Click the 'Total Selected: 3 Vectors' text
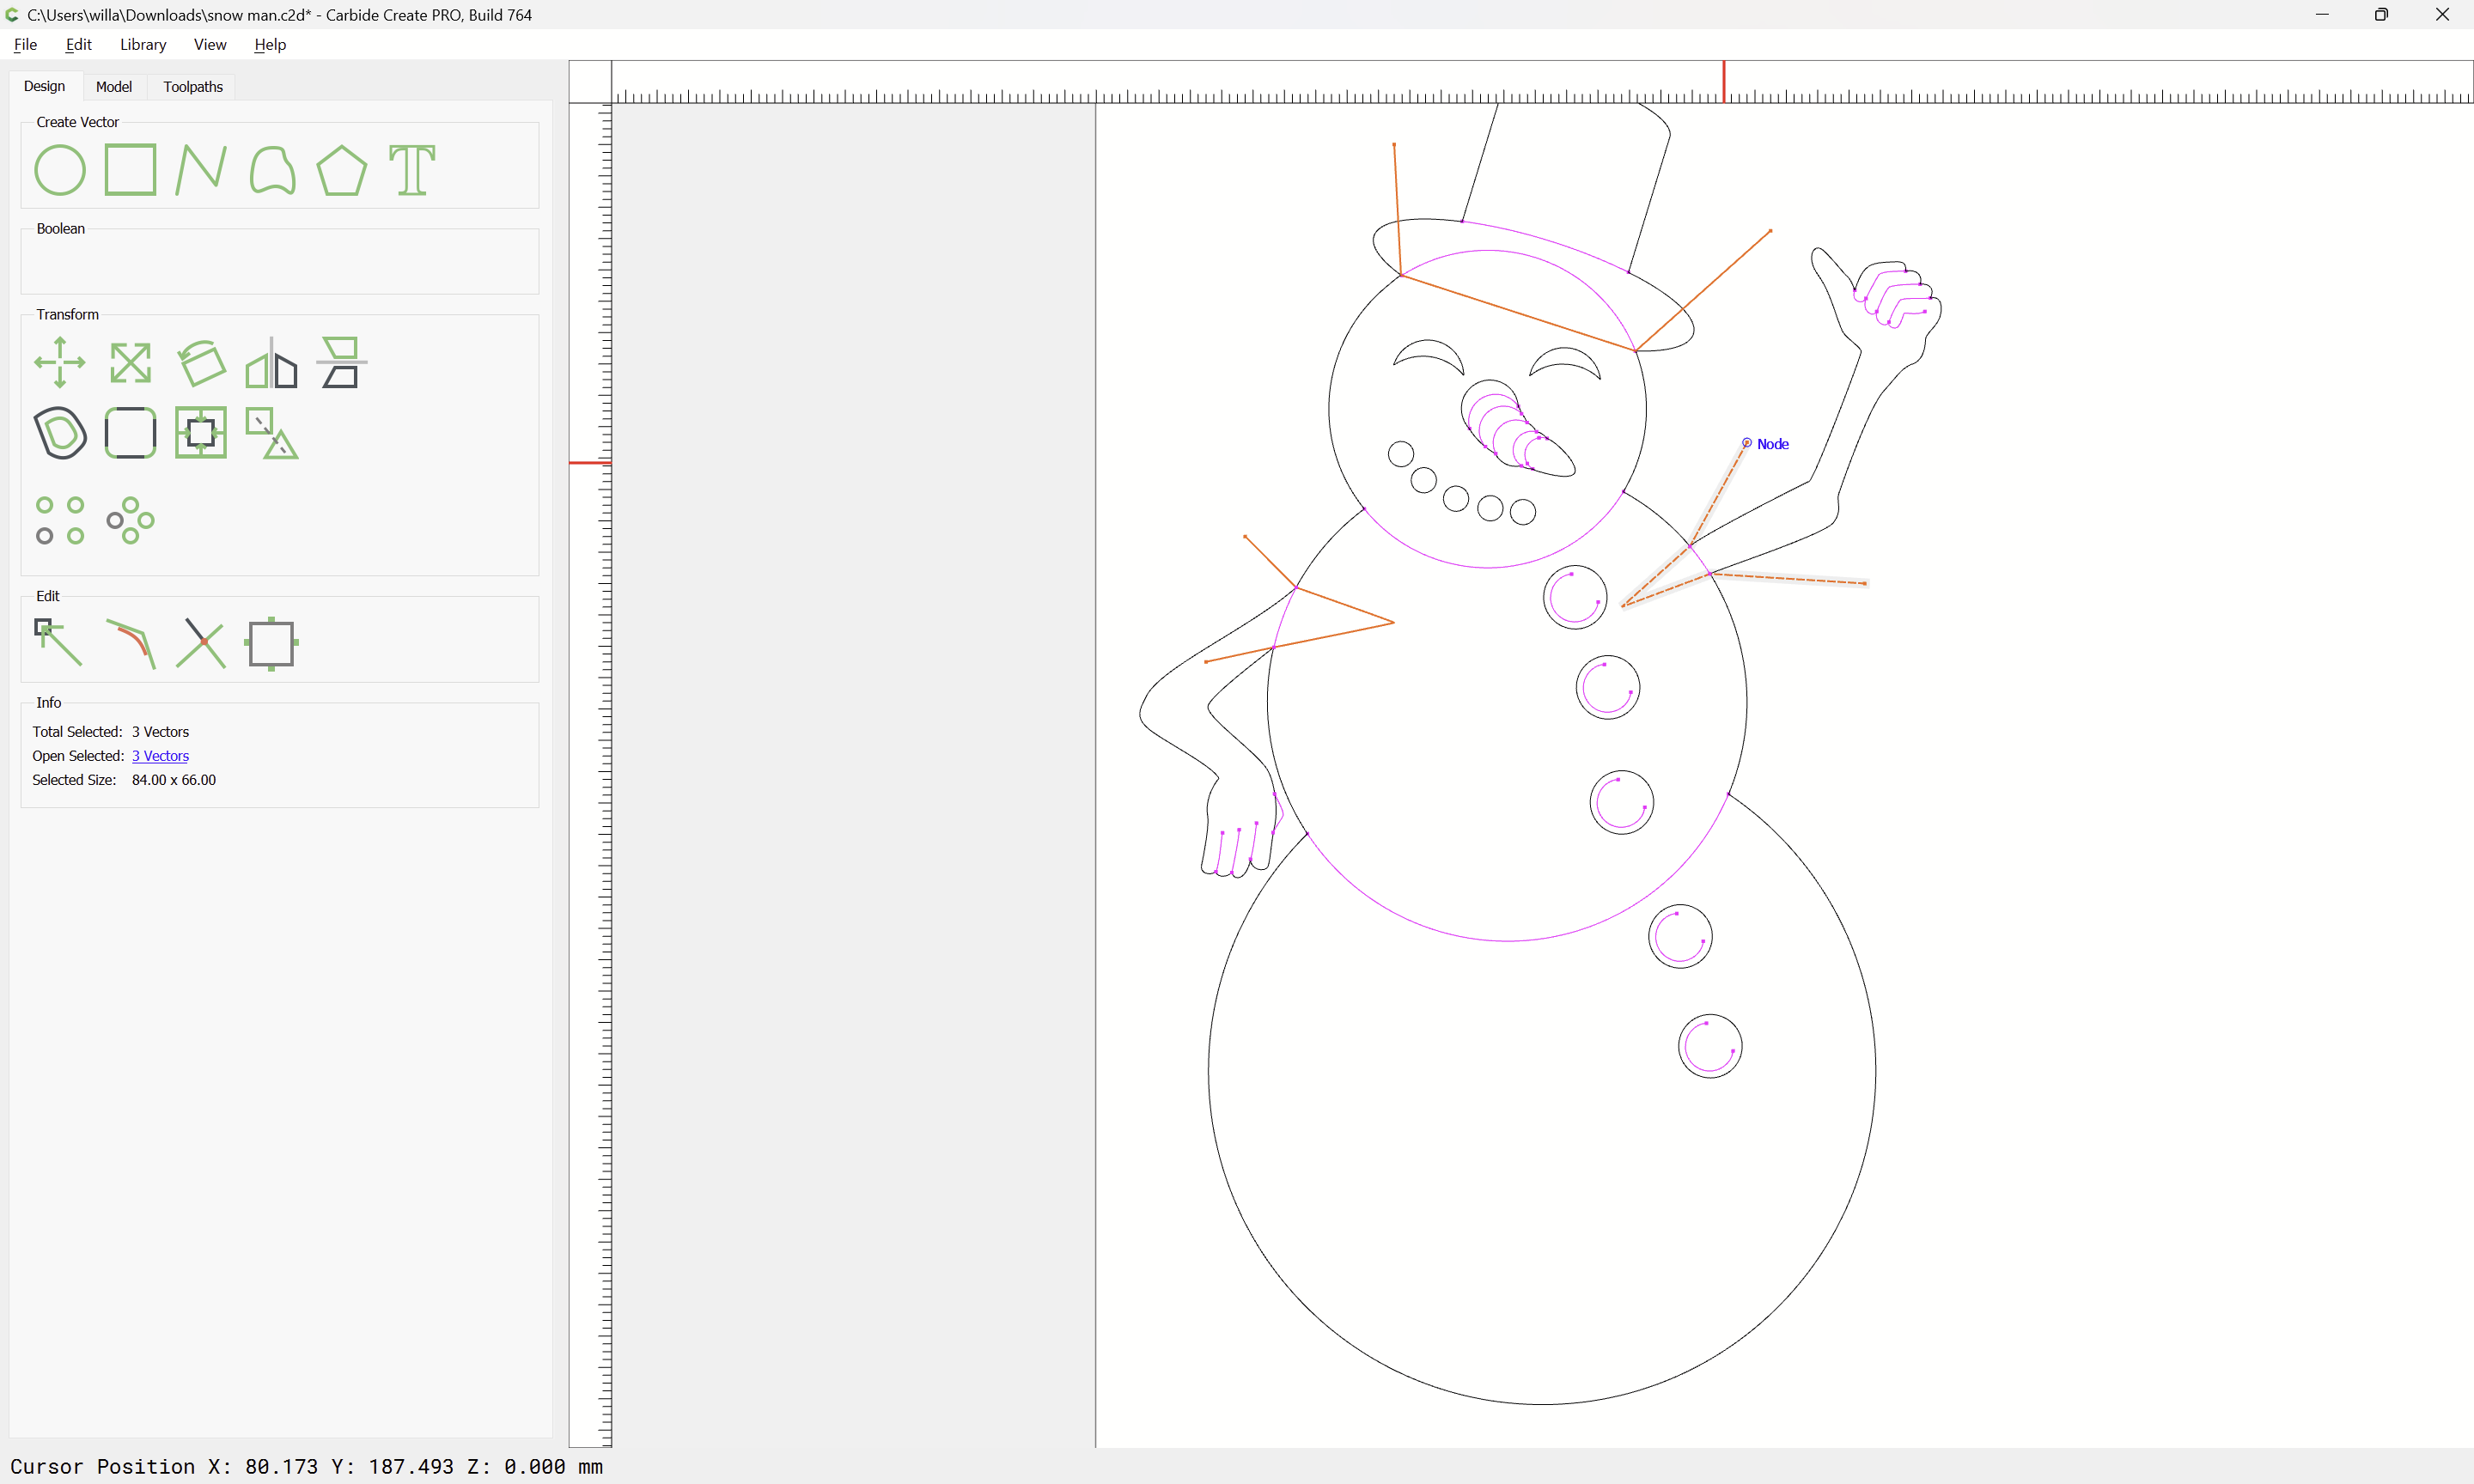The width and height of the screenshot is (2474, 1484). (x=110, y=732)
